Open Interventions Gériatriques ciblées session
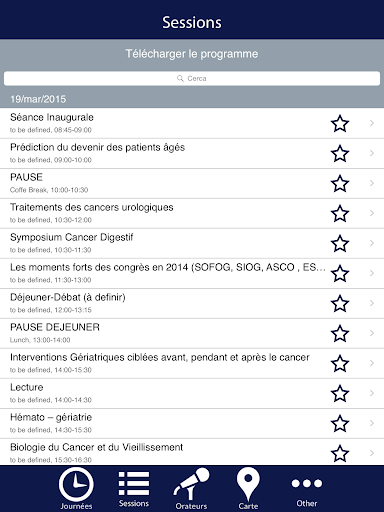 click(x=192, y=364)
